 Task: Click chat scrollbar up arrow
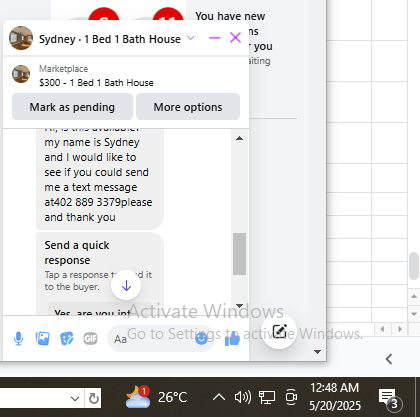pos(239,138)
